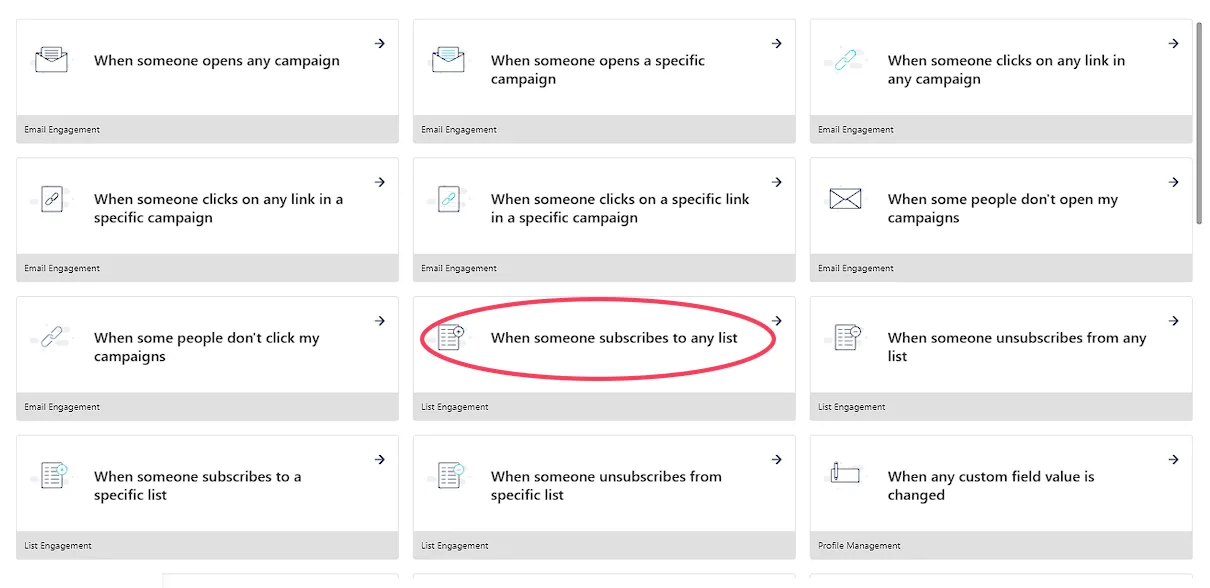
Task: Open arrow on 'clicks on a specific link in a specific campaign'
Action: (x=777, y=182)
